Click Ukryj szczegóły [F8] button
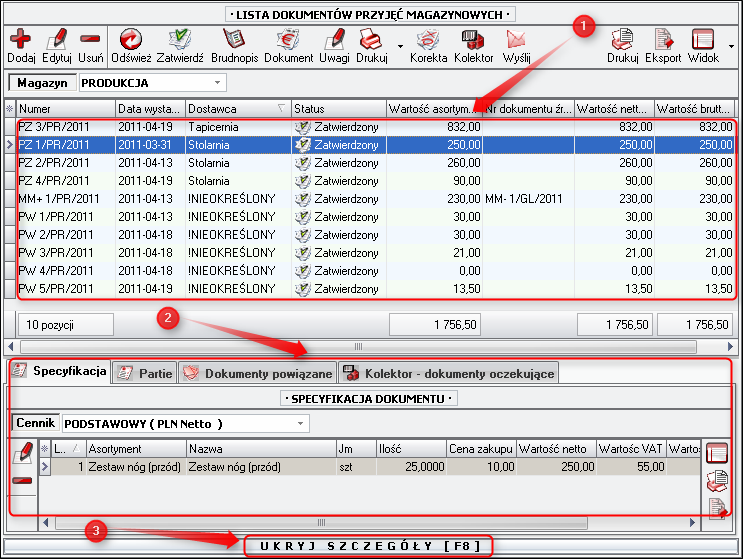743x559 pixels. click(370, 546)
